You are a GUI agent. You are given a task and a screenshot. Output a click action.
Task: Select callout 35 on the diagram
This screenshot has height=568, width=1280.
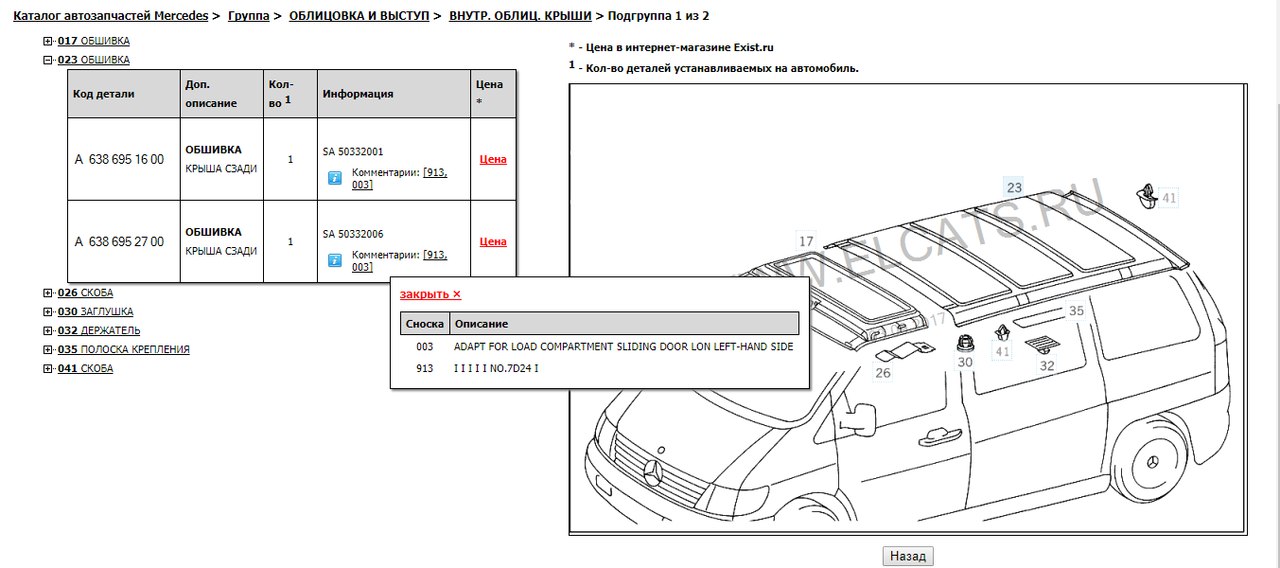(x=1076, y=311)
